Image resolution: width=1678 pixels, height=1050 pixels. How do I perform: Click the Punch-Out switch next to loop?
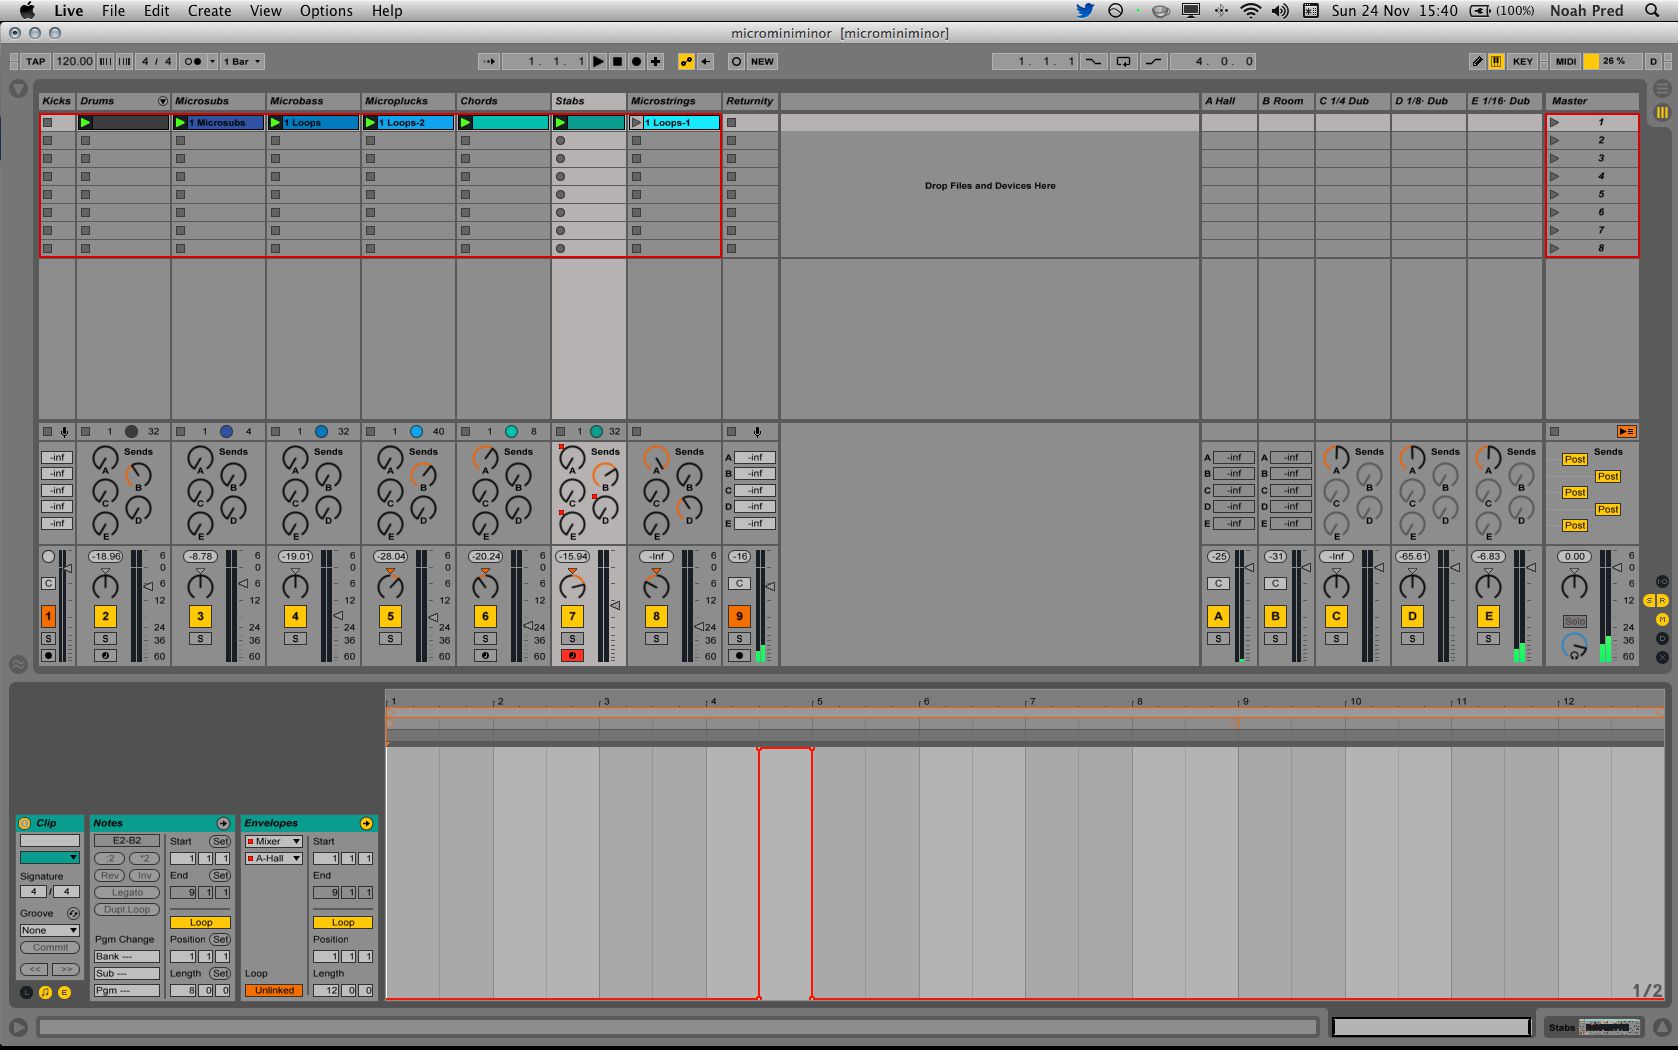tap(1153, 61)
